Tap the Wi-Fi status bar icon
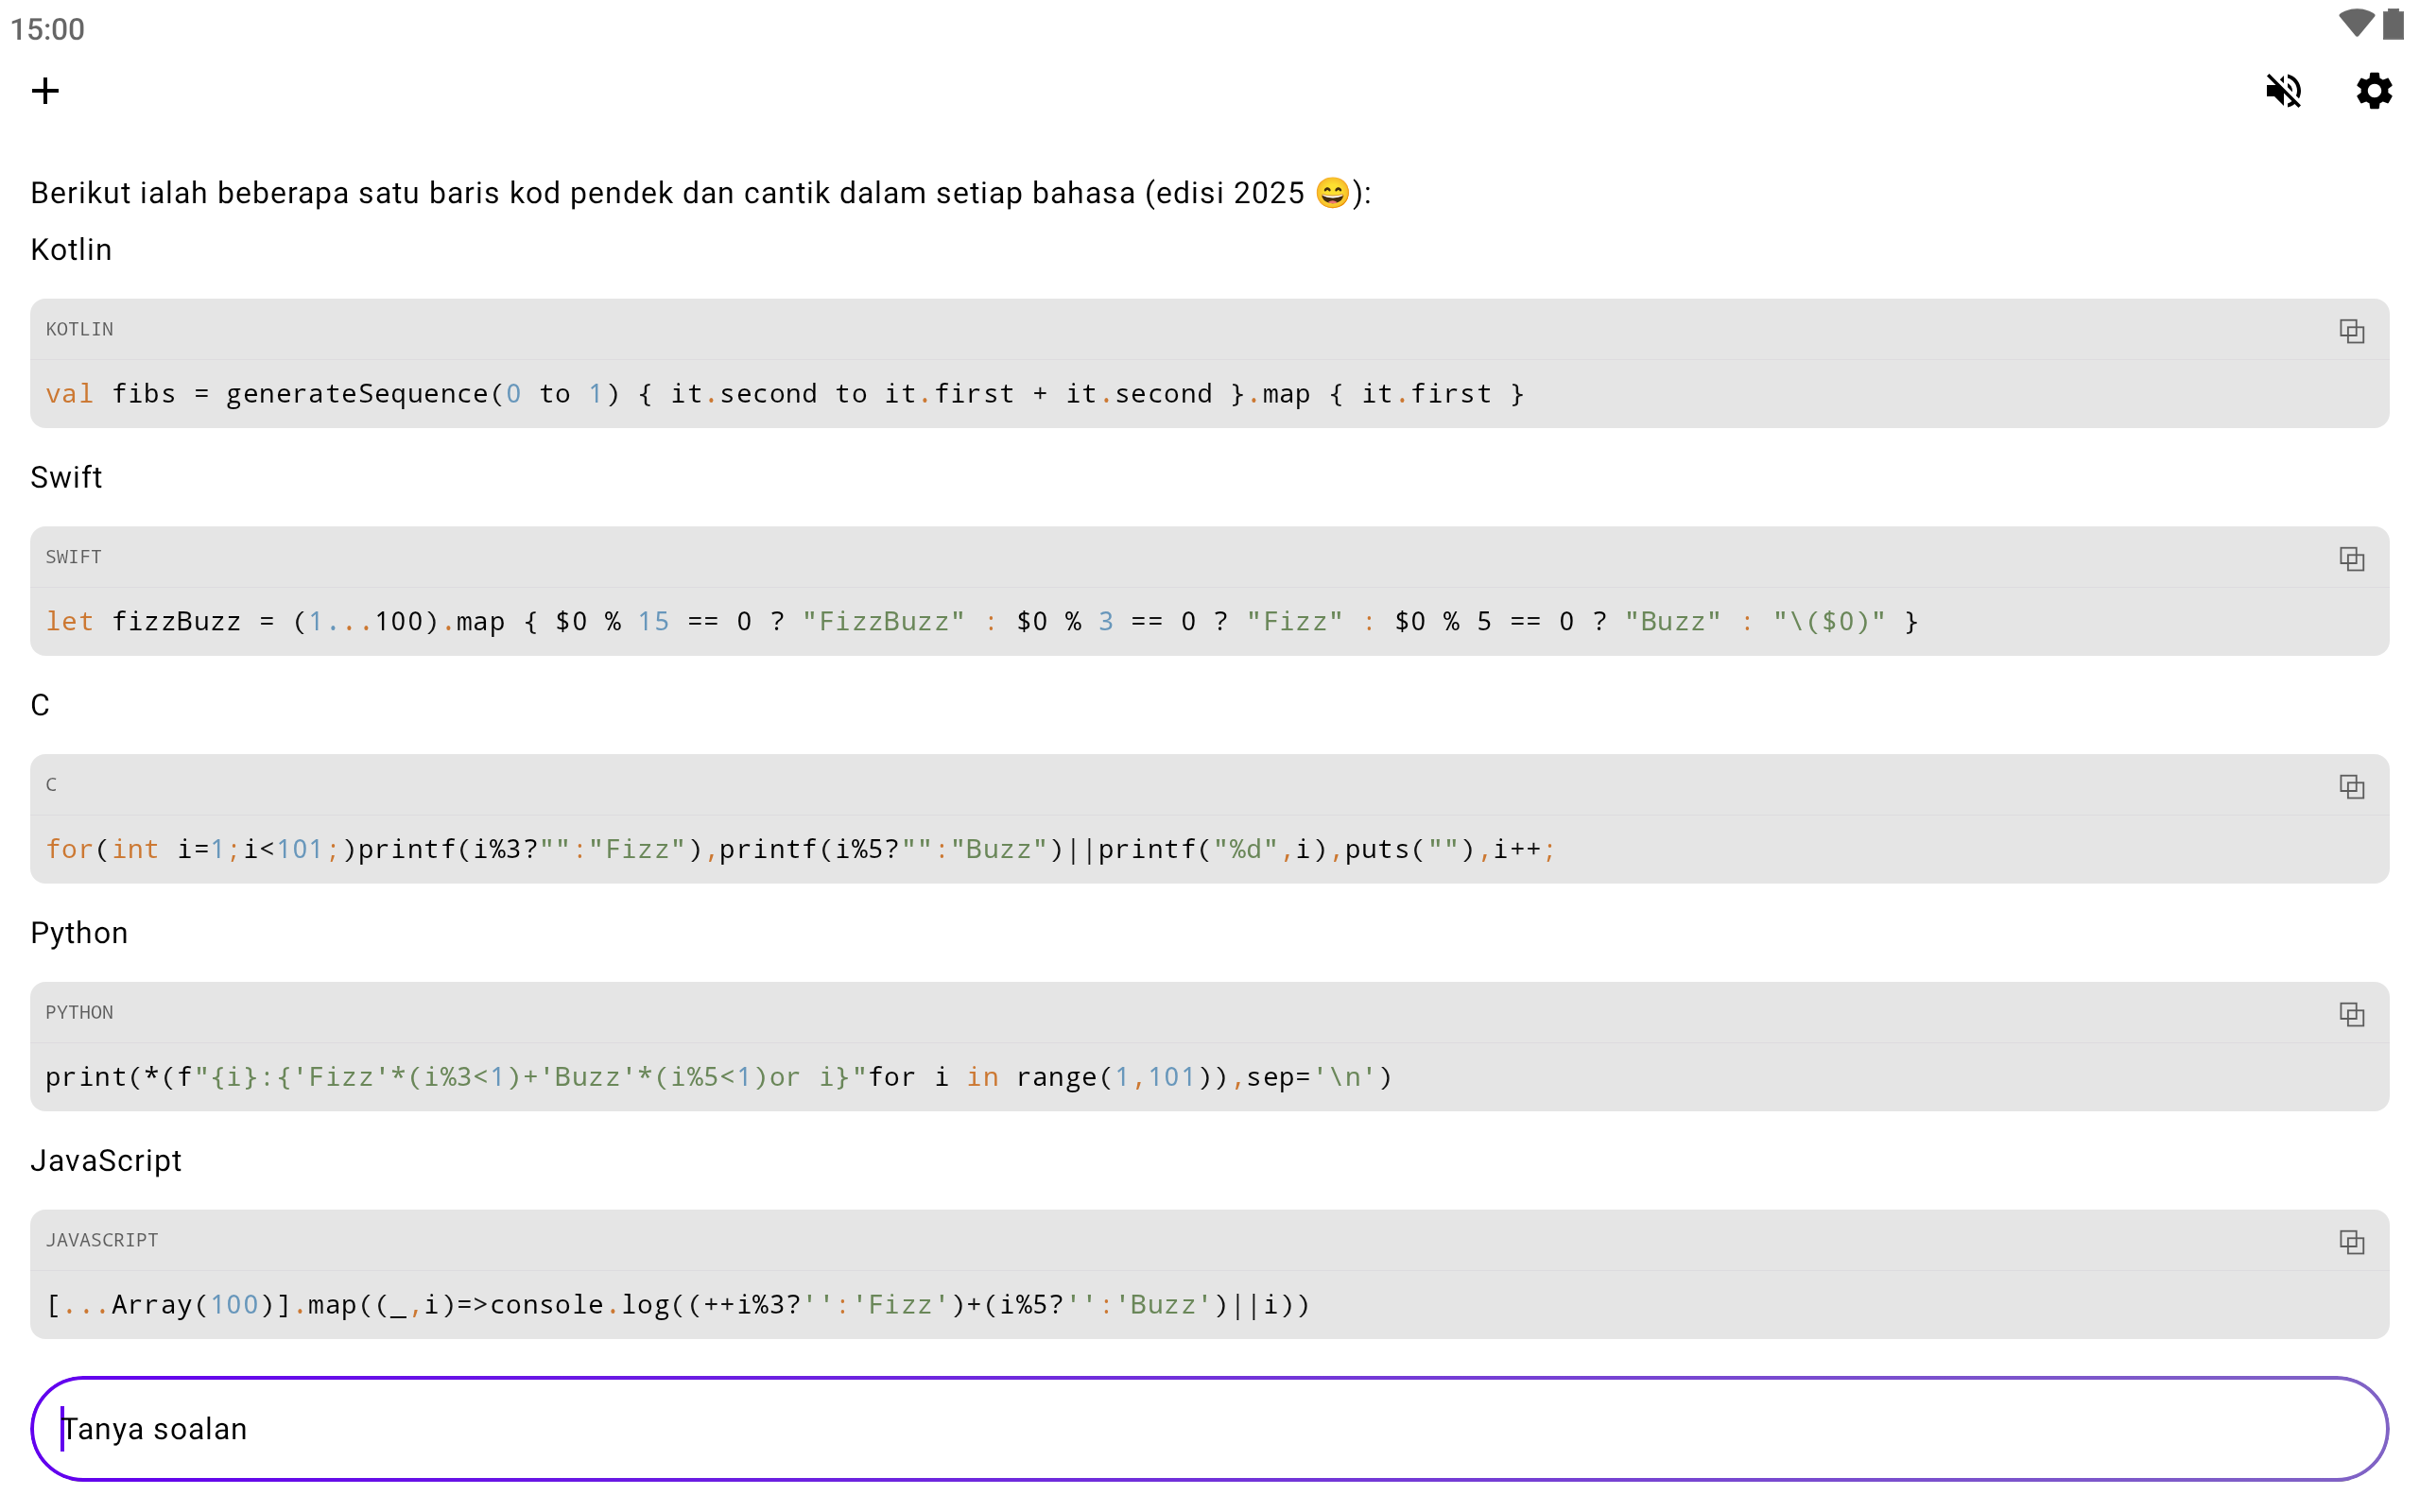The width and height of the screenshot is (2420, 1512). [2355, 24]
